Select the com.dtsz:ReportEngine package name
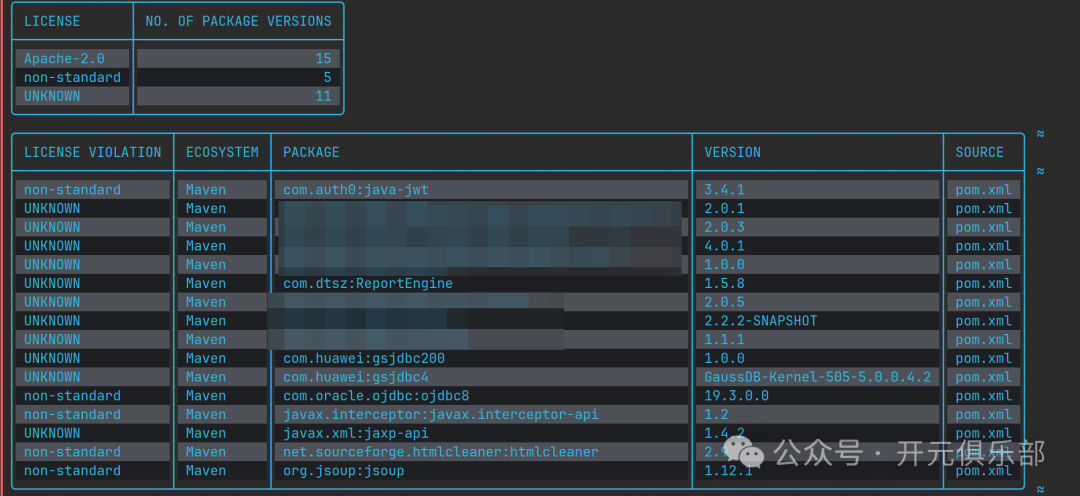The image size is (1080, 496). 368,283
